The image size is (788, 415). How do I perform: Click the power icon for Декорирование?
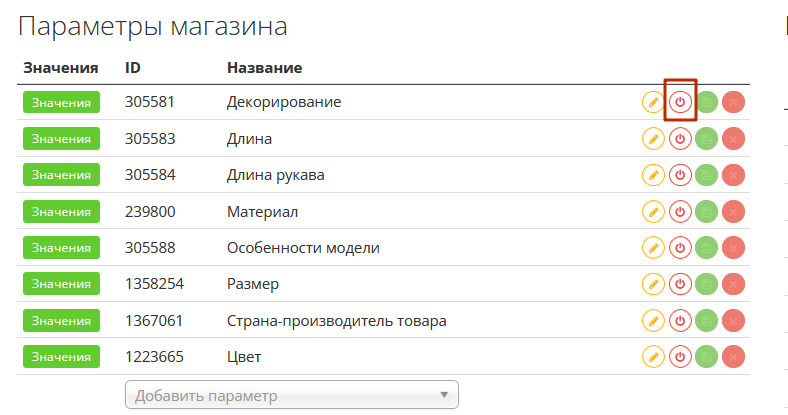pyautogui.click(x=680, y=102)
